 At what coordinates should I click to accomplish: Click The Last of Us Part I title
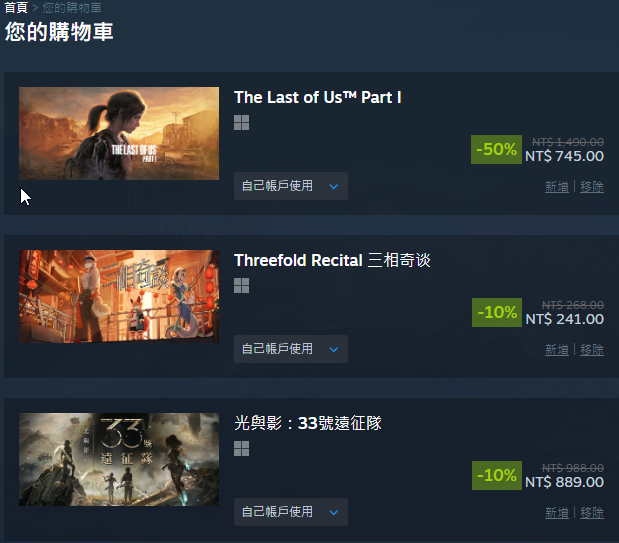[318, 97]
